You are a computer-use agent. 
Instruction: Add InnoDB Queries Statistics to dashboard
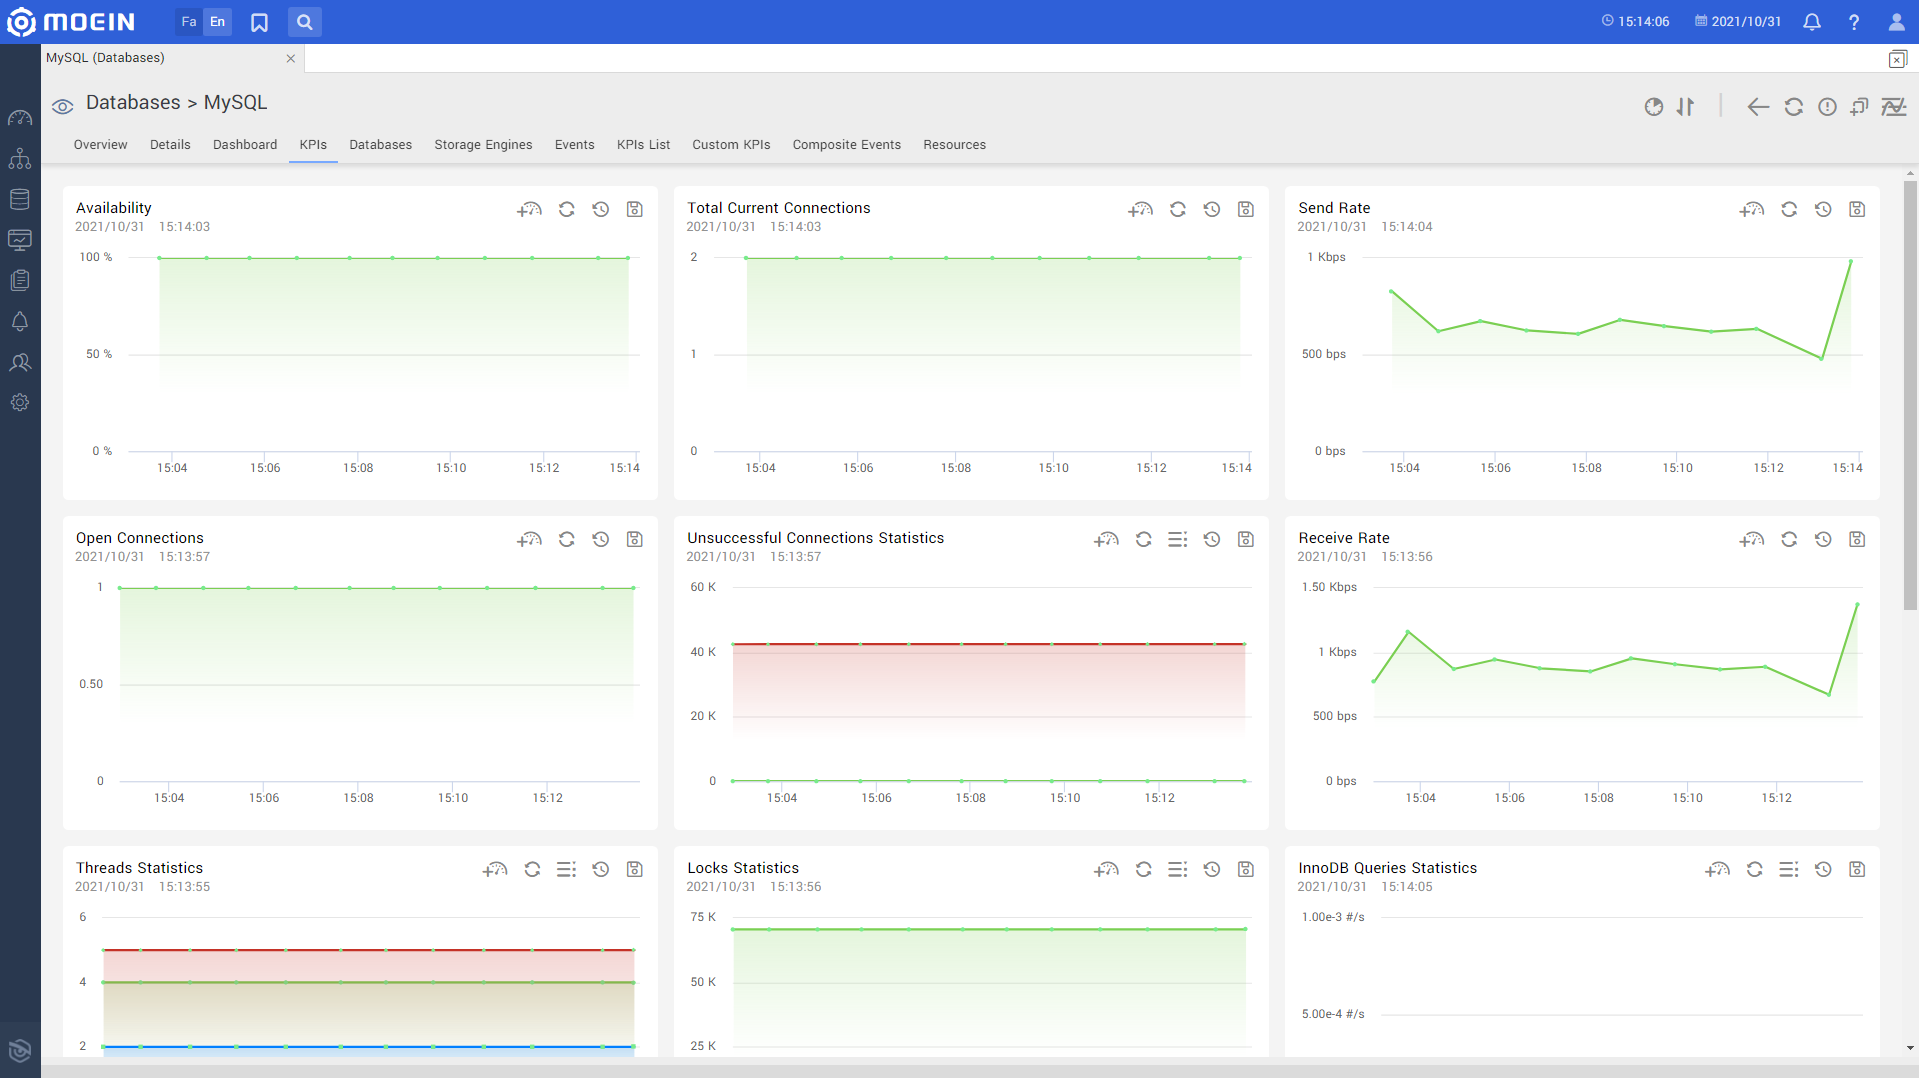tap(1717, 869)
